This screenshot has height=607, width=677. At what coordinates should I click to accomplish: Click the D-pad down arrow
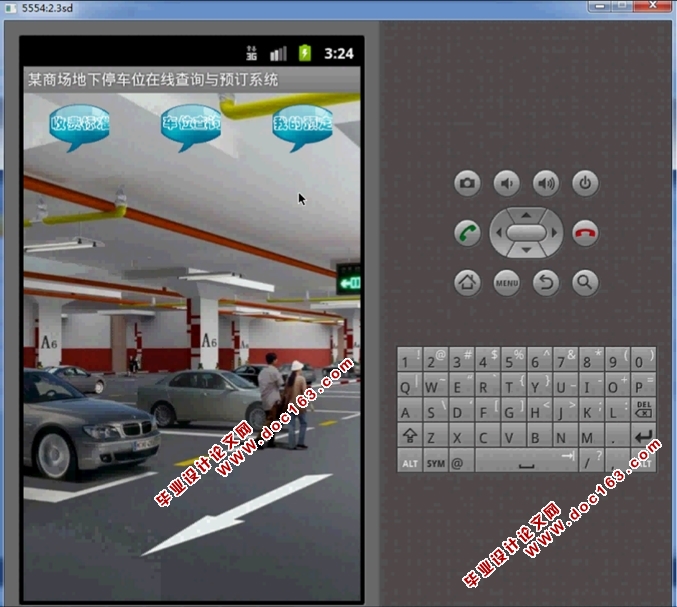tap(526, 250)
